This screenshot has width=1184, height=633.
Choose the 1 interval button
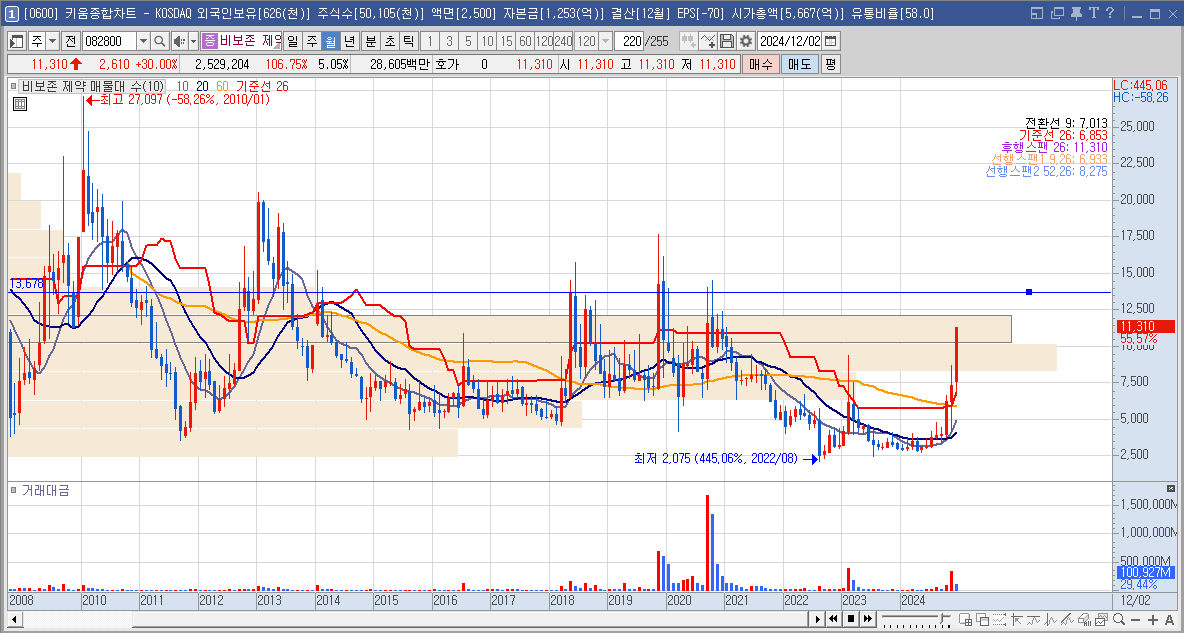430,42
